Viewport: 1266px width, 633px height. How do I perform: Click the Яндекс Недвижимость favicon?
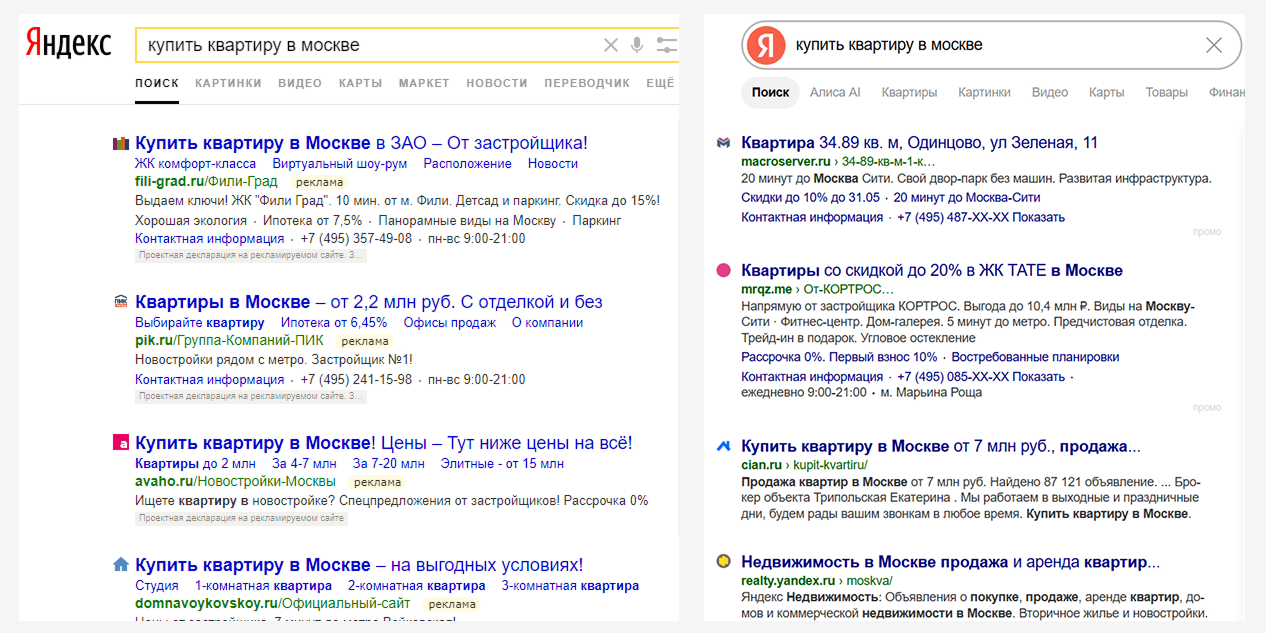coord(724,561)
